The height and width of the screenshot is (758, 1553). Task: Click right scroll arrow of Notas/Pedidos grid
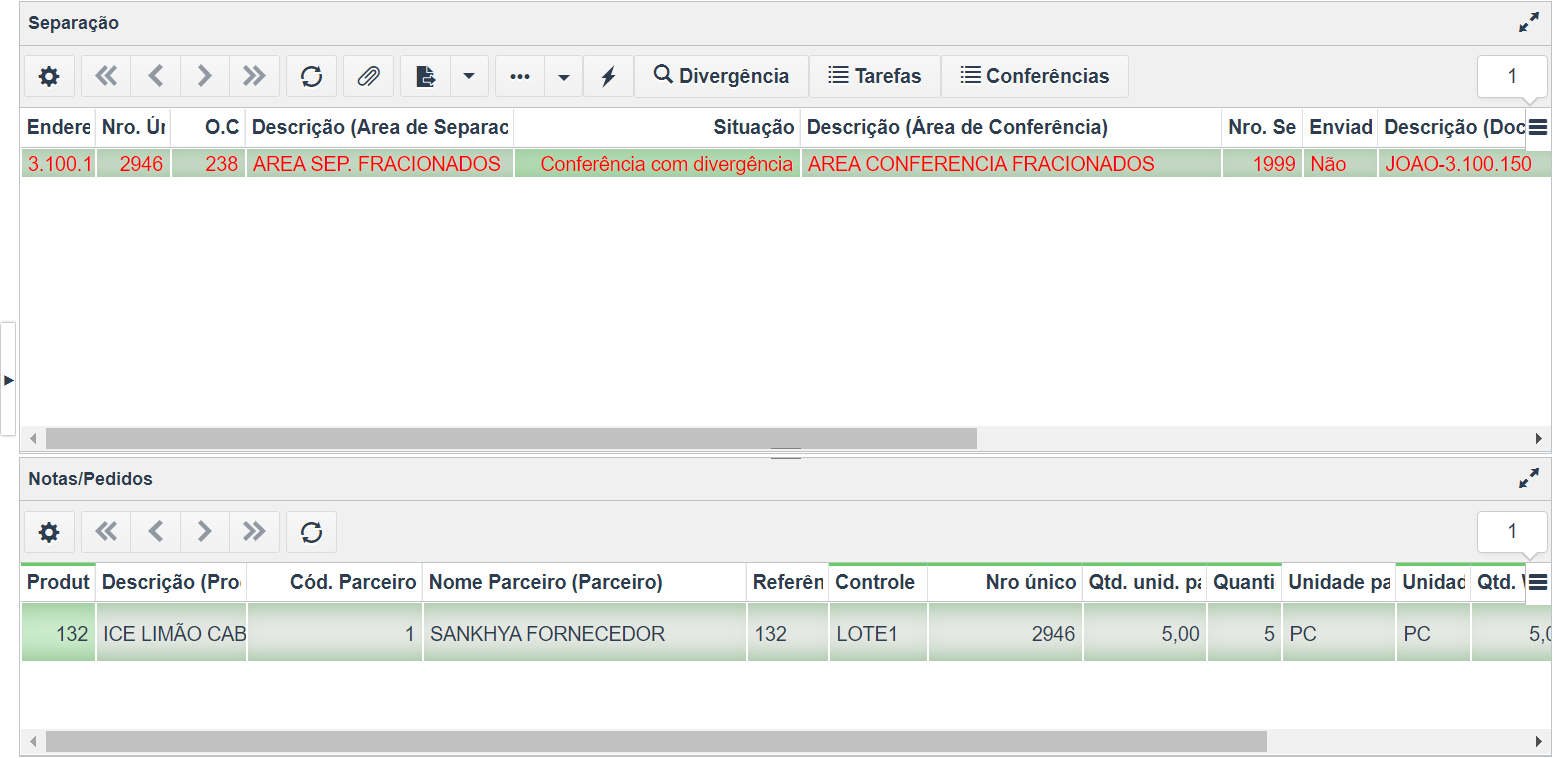(x=1539, y=741)
